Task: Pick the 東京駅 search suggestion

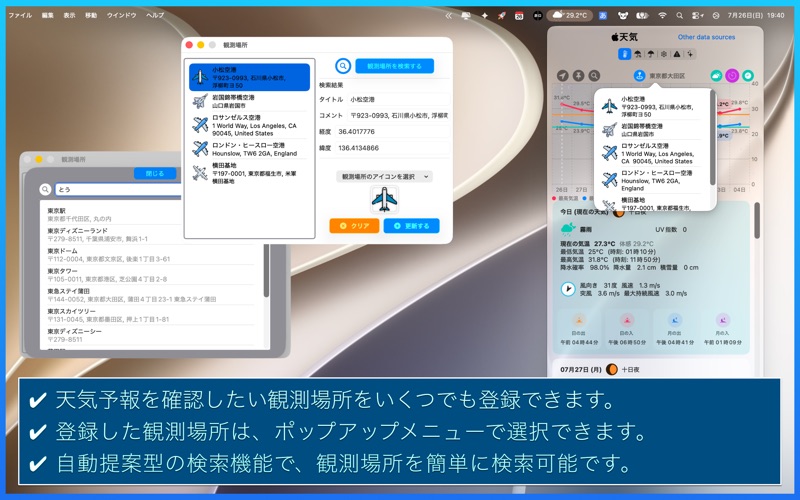Action: [x=151, y=214]
